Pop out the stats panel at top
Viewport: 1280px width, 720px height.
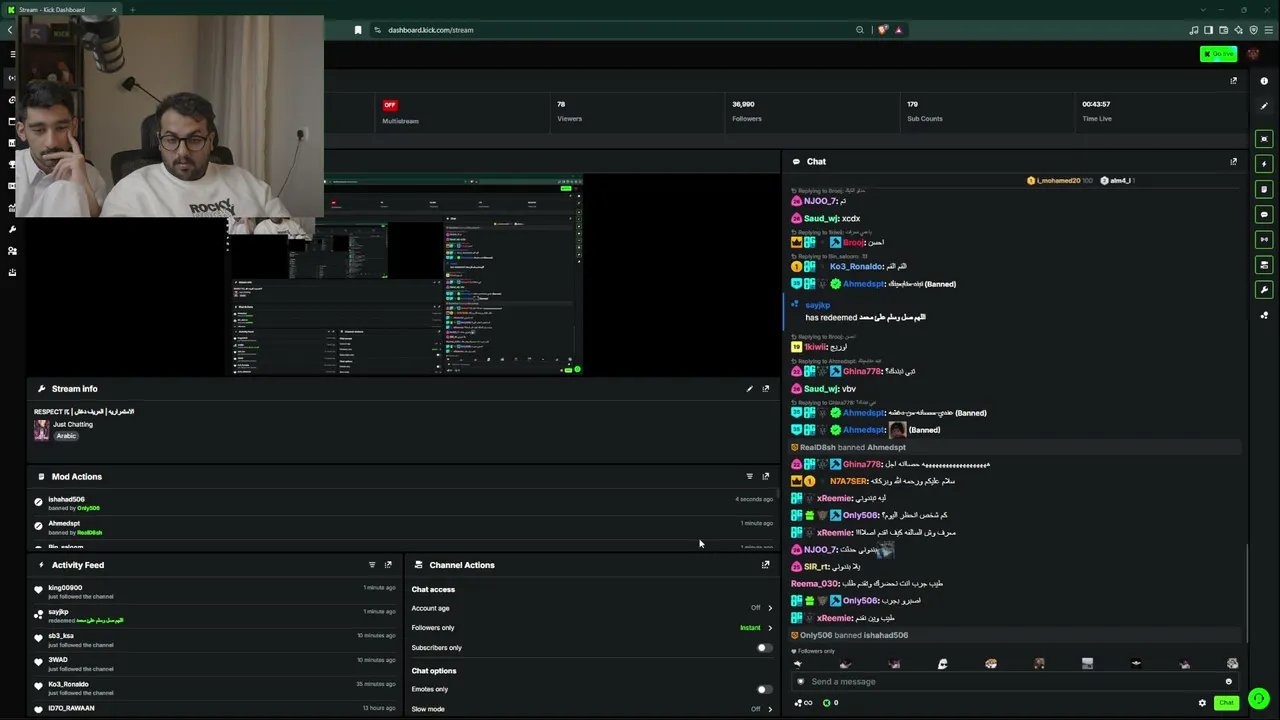coord(1233,81)
